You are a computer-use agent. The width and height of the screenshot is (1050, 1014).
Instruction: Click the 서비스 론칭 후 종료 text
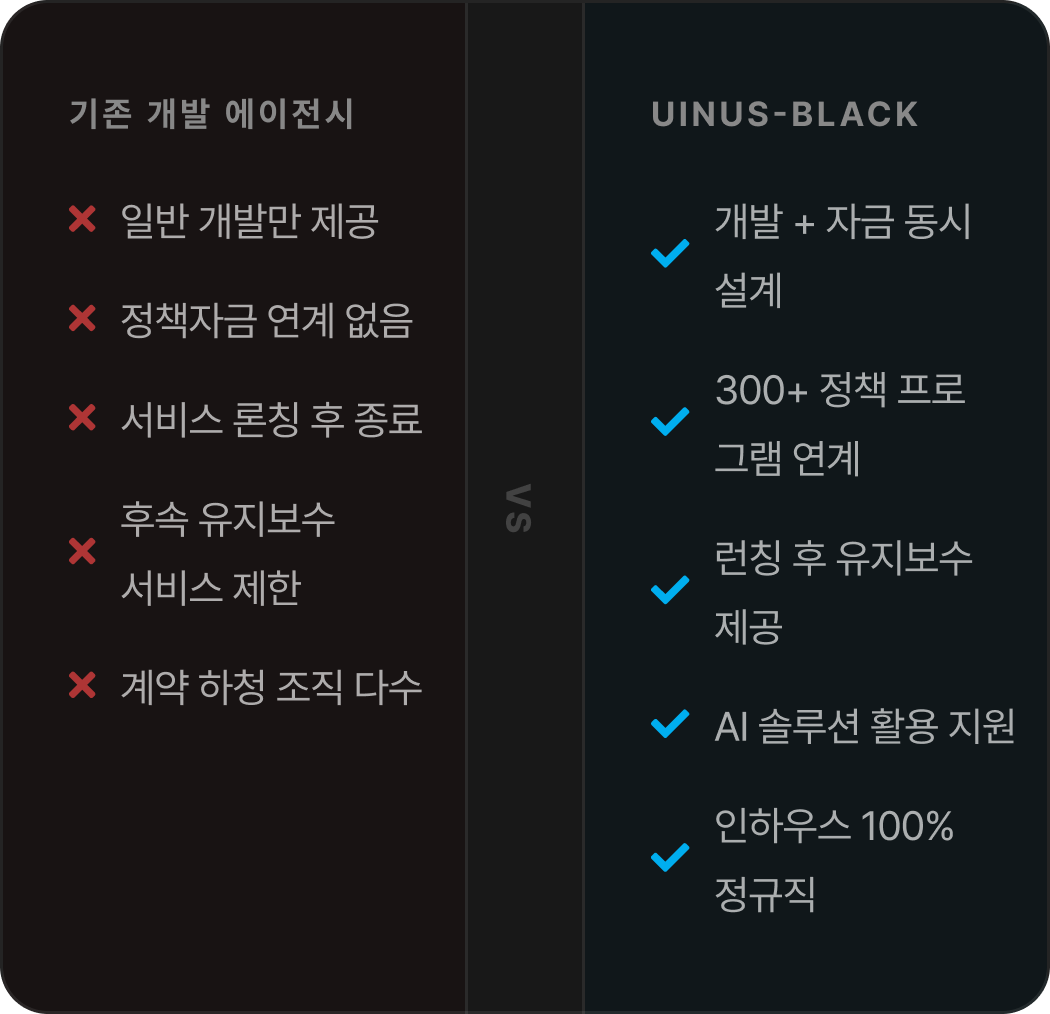click(271, 420)
